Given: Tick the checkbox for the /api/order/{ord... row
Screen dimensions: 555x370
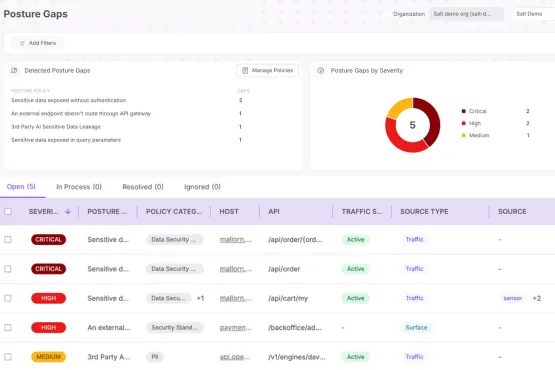Looking at the screenshot, I should click(x=8, y=240).
